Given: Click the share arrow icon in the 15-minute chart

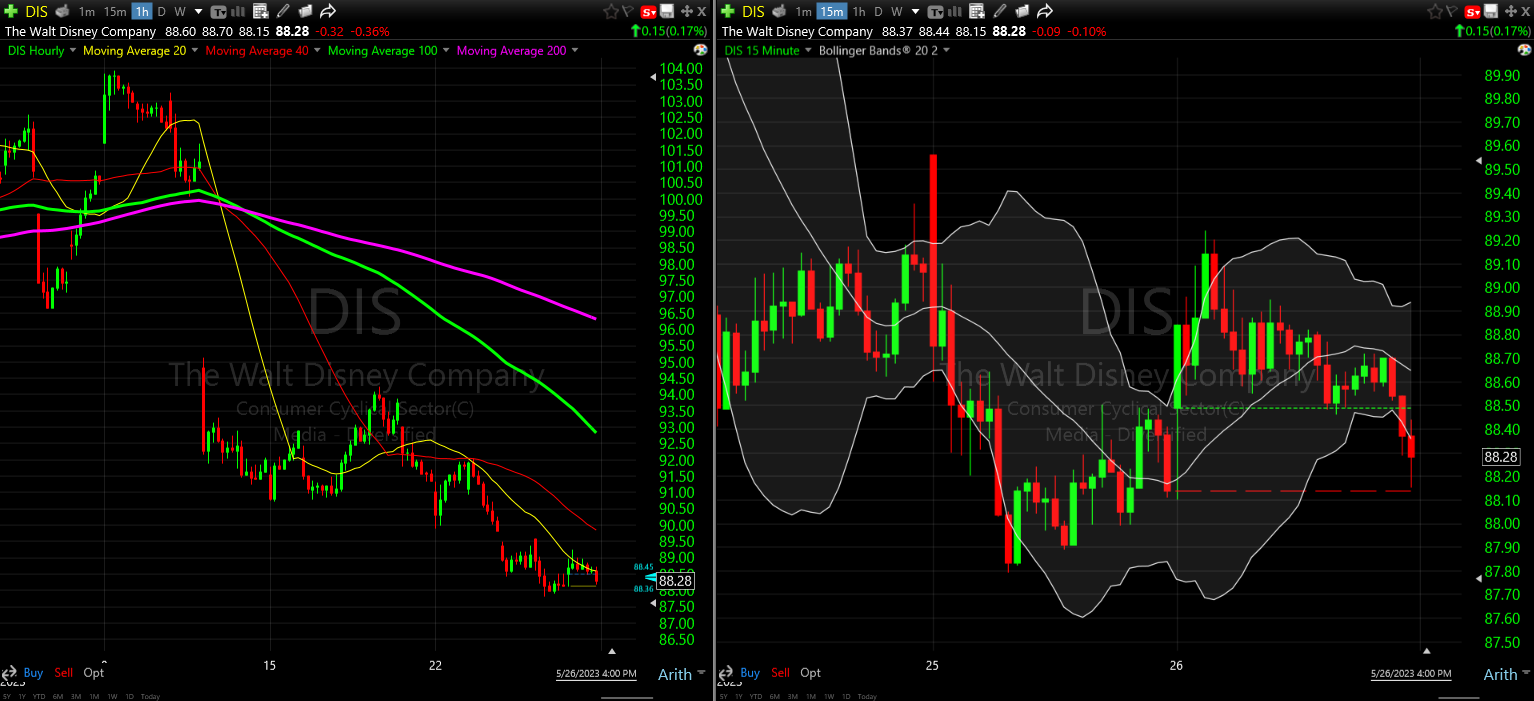Looking at the screenshot, I should click(x=1044, y=12).
